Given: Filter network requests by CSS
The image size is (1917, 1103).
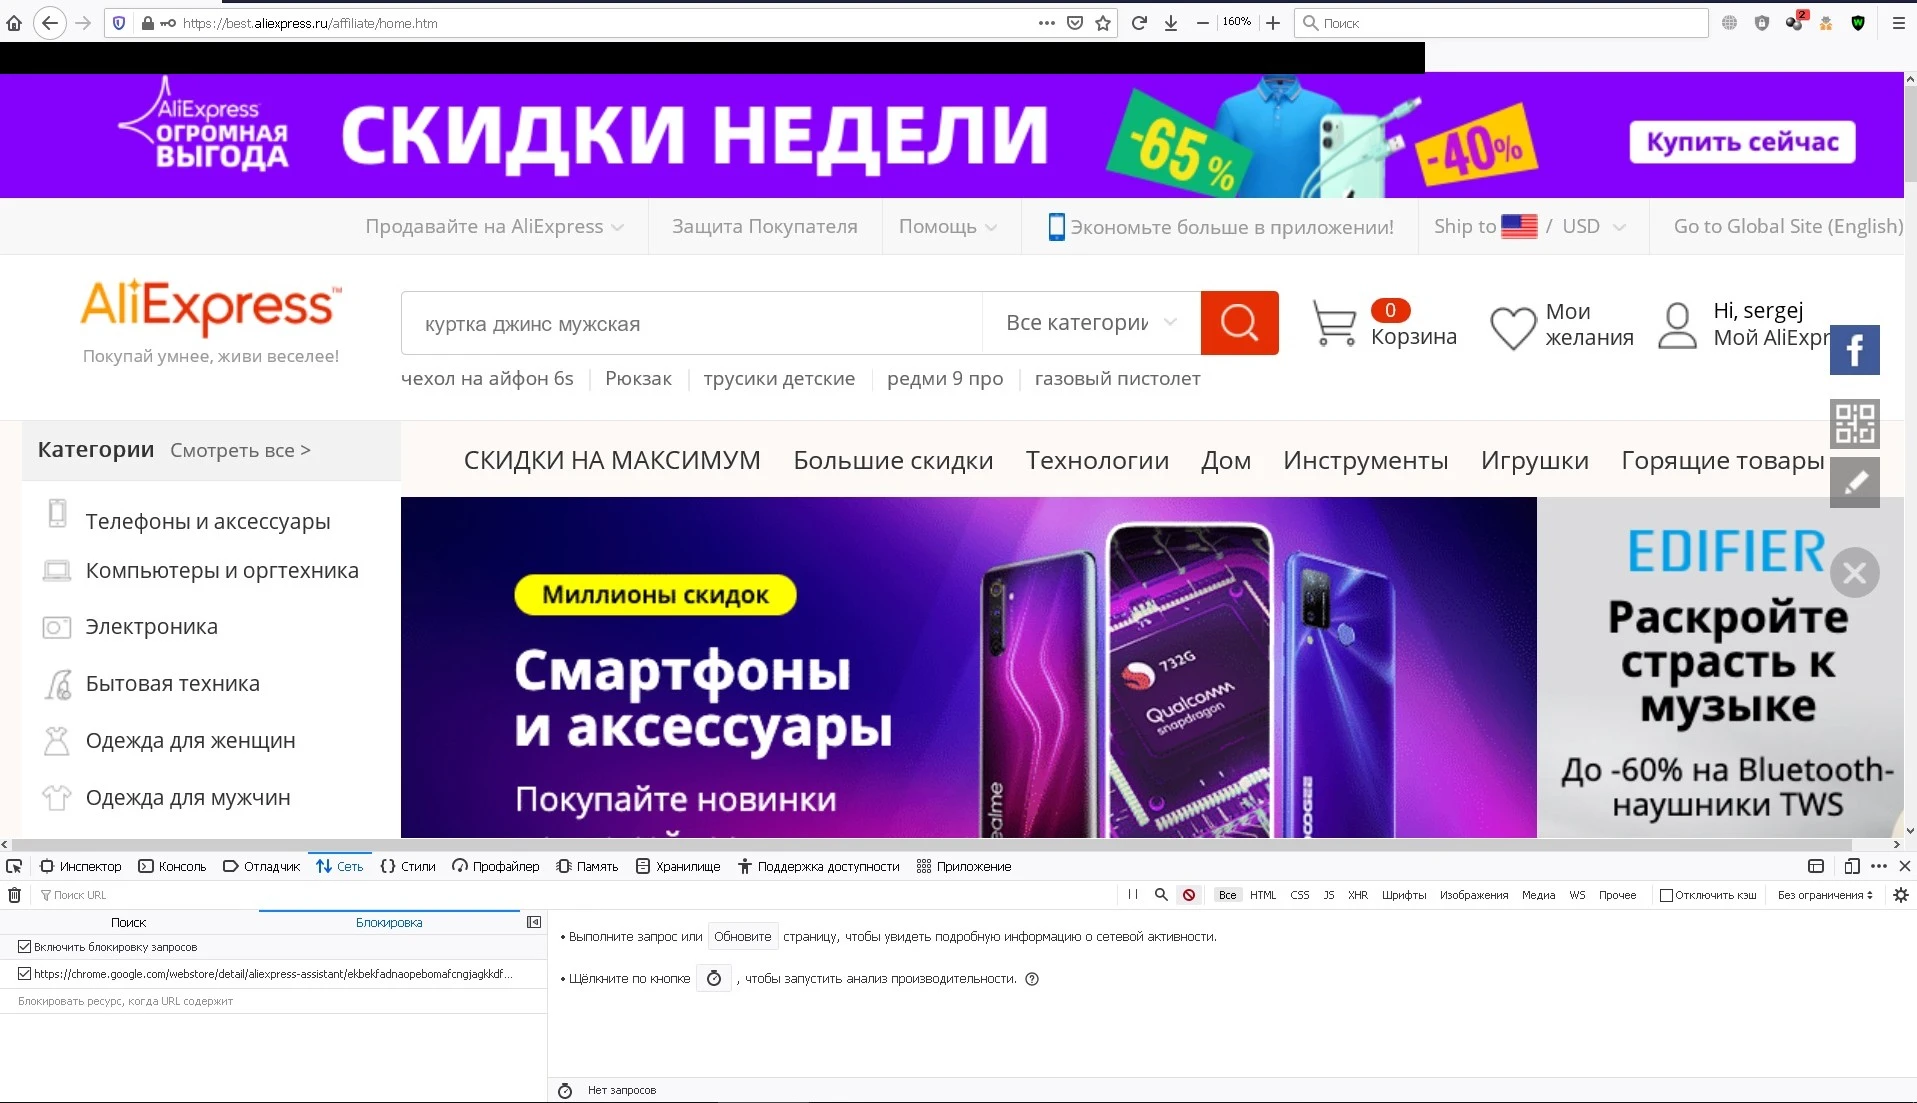Looking at the screenshot, I should tap(1300, 895).
